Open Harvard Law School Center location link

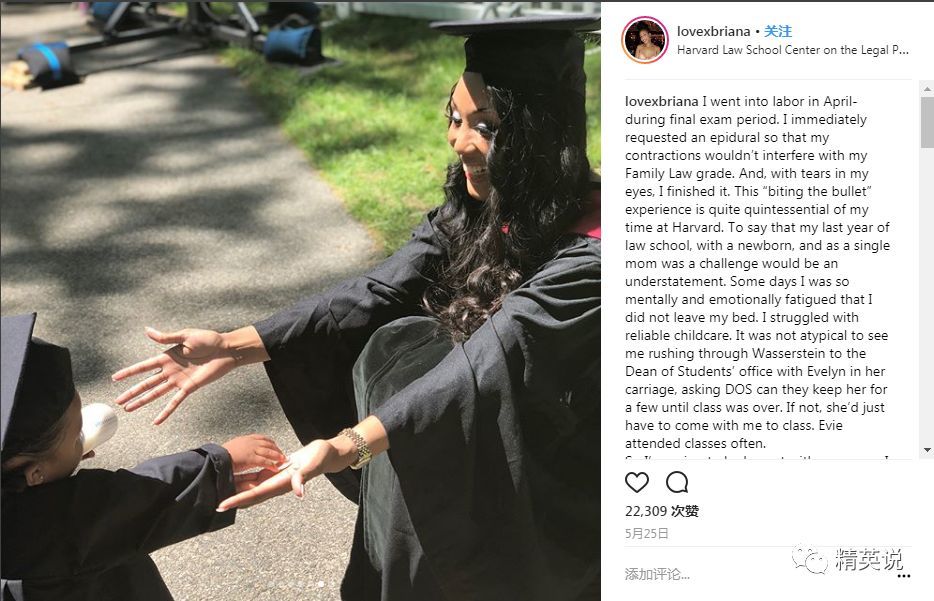coord(793,50)
